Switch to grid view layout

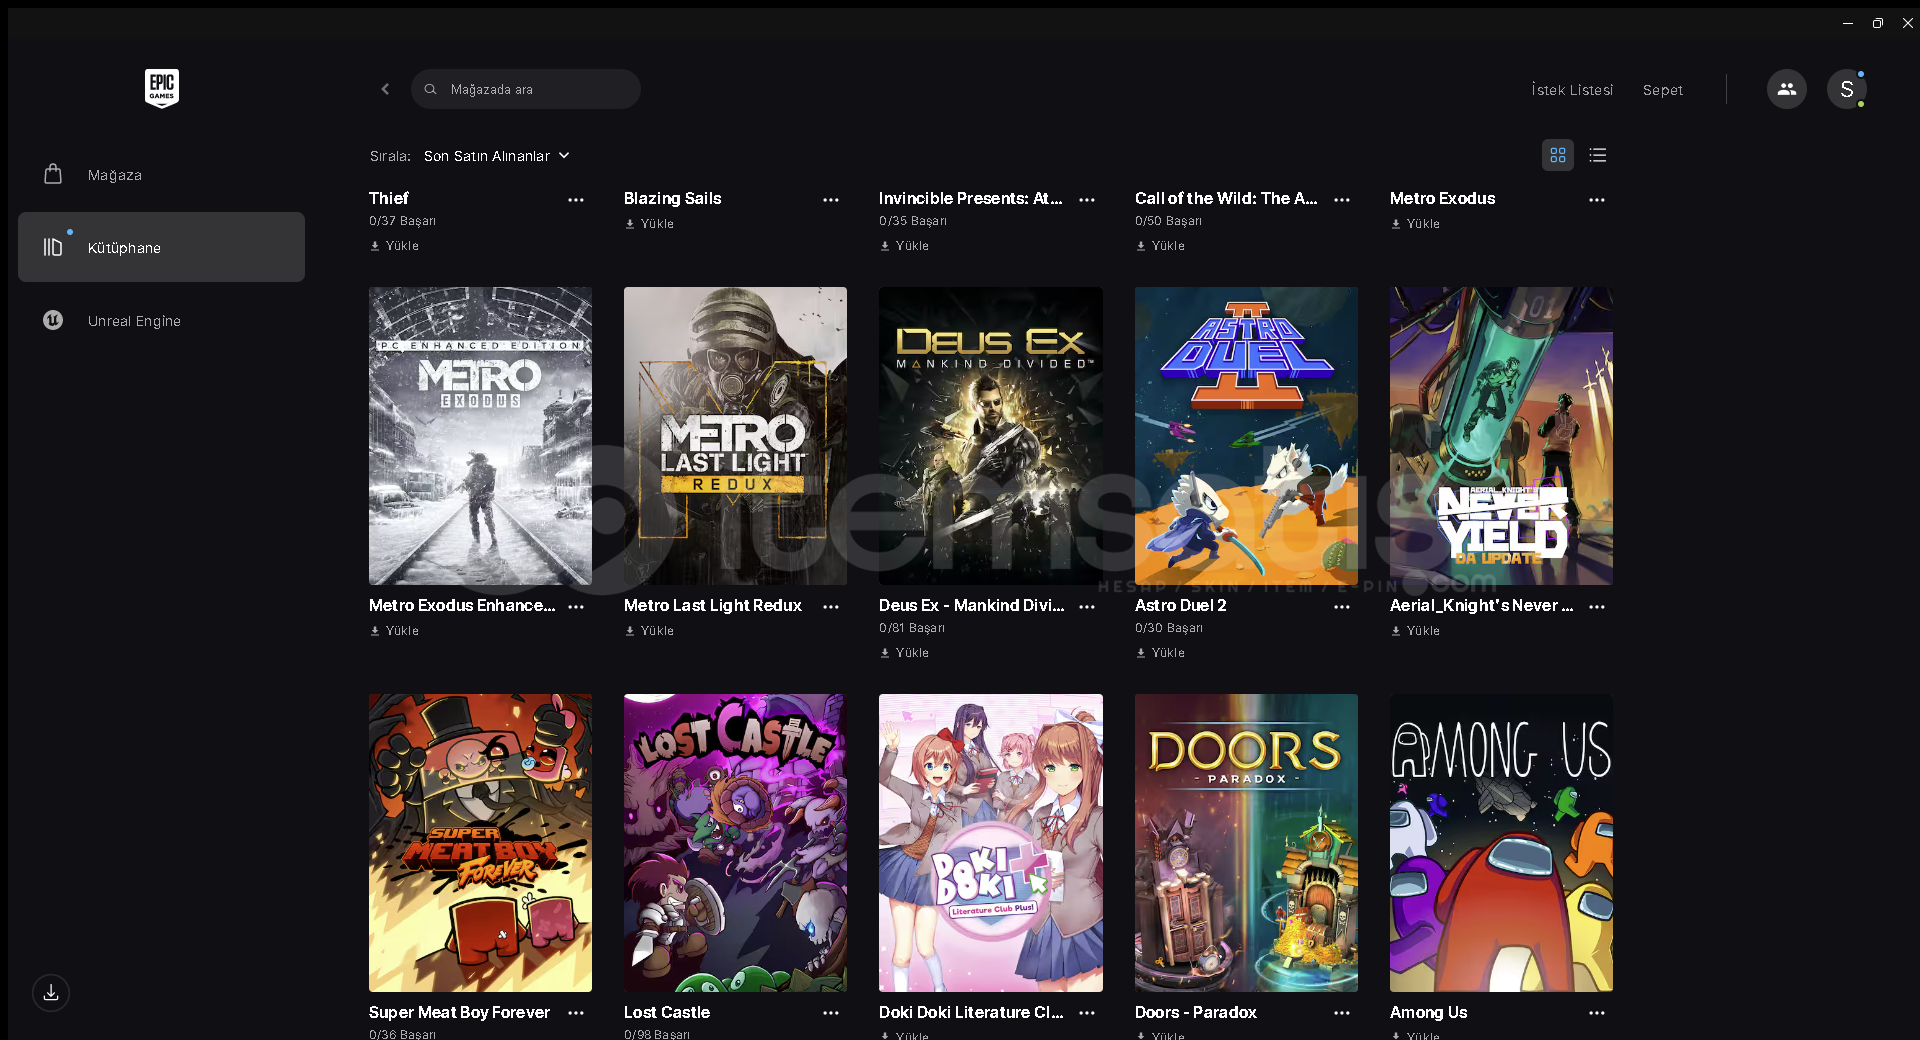coord(1557,155)
